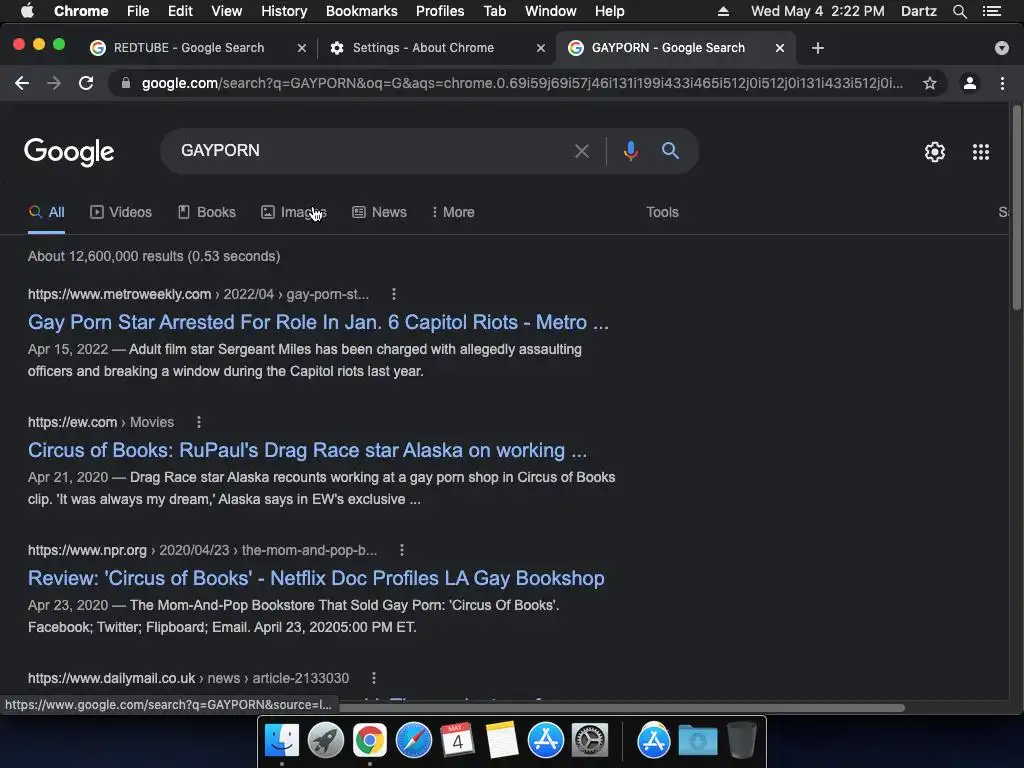Open Google quick settings gear
1024x768 pixels.
(x=935, y=152)
